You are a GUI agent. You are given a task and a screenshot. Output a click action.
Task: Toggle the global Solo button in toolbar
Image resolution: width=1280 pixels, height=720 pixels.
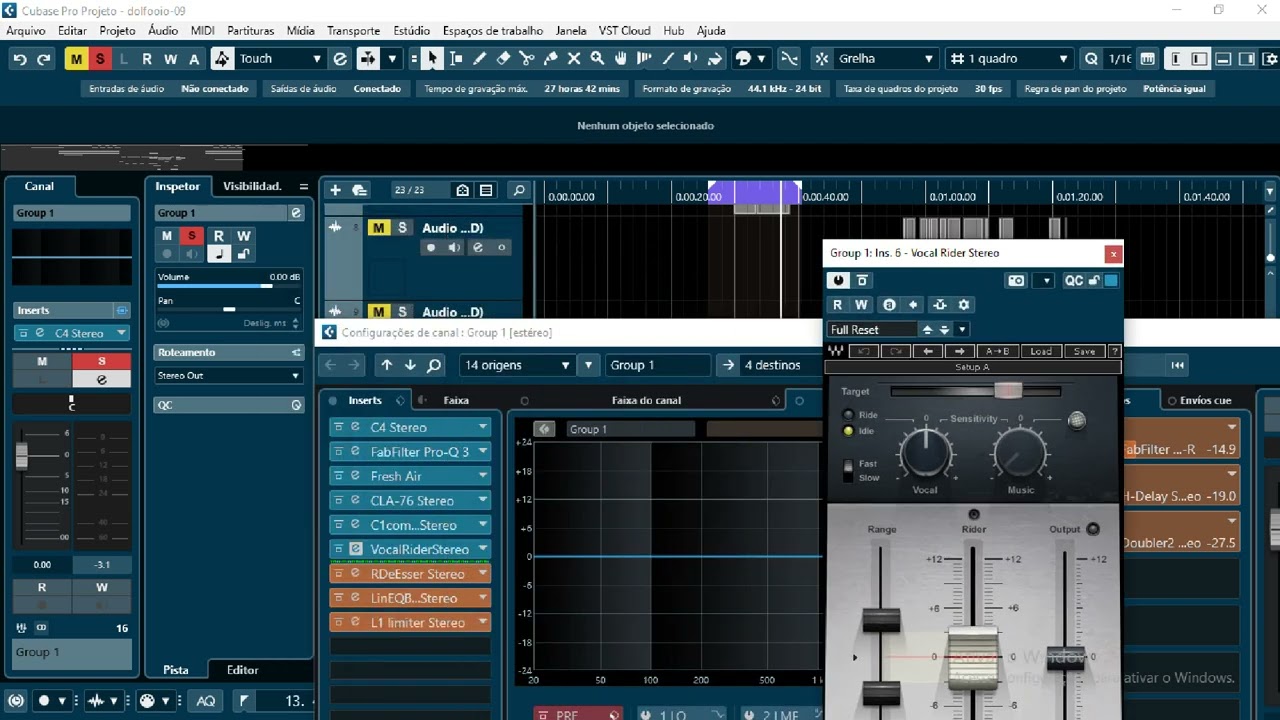[99, 59]
